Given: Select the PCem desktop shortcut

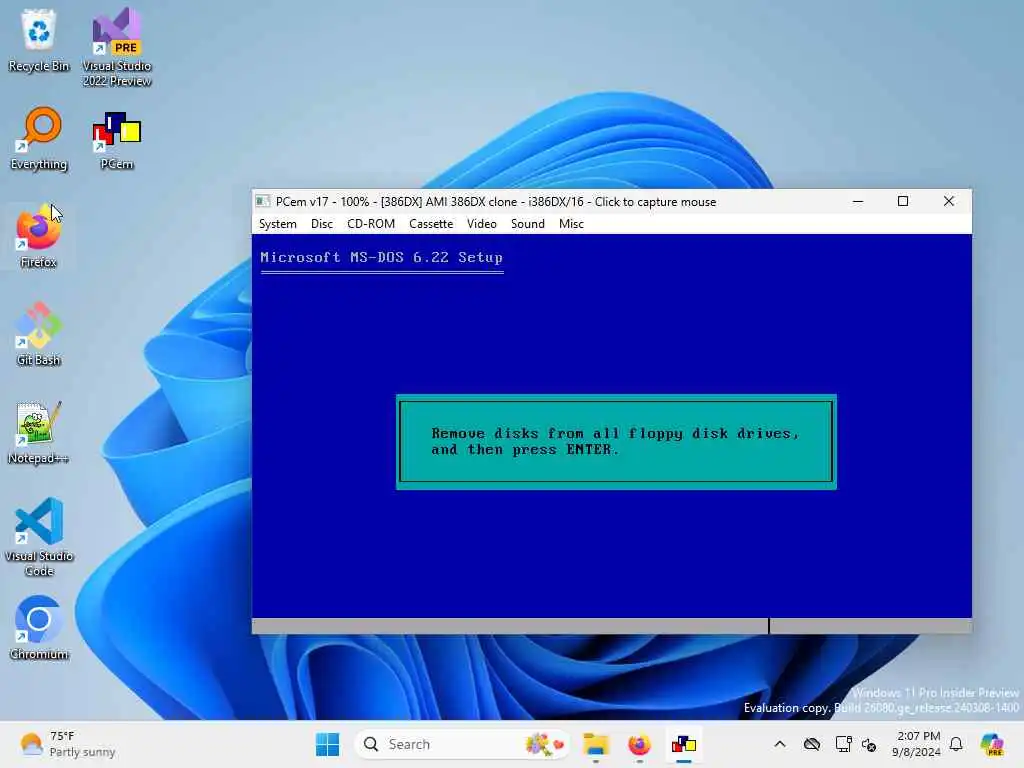Looking at the screenshot, I should click(117, 139).
